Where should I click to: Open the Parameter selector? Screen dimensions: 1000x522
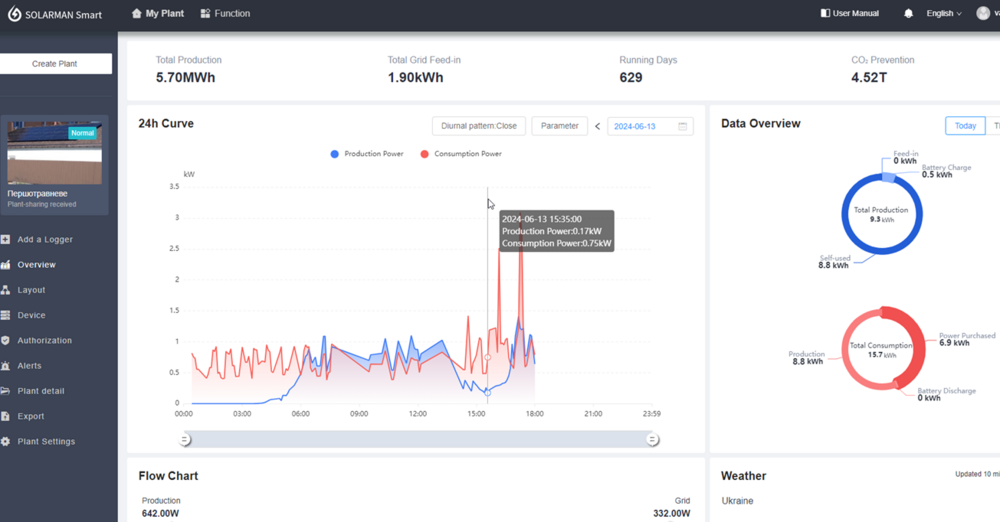coord(559,126)
